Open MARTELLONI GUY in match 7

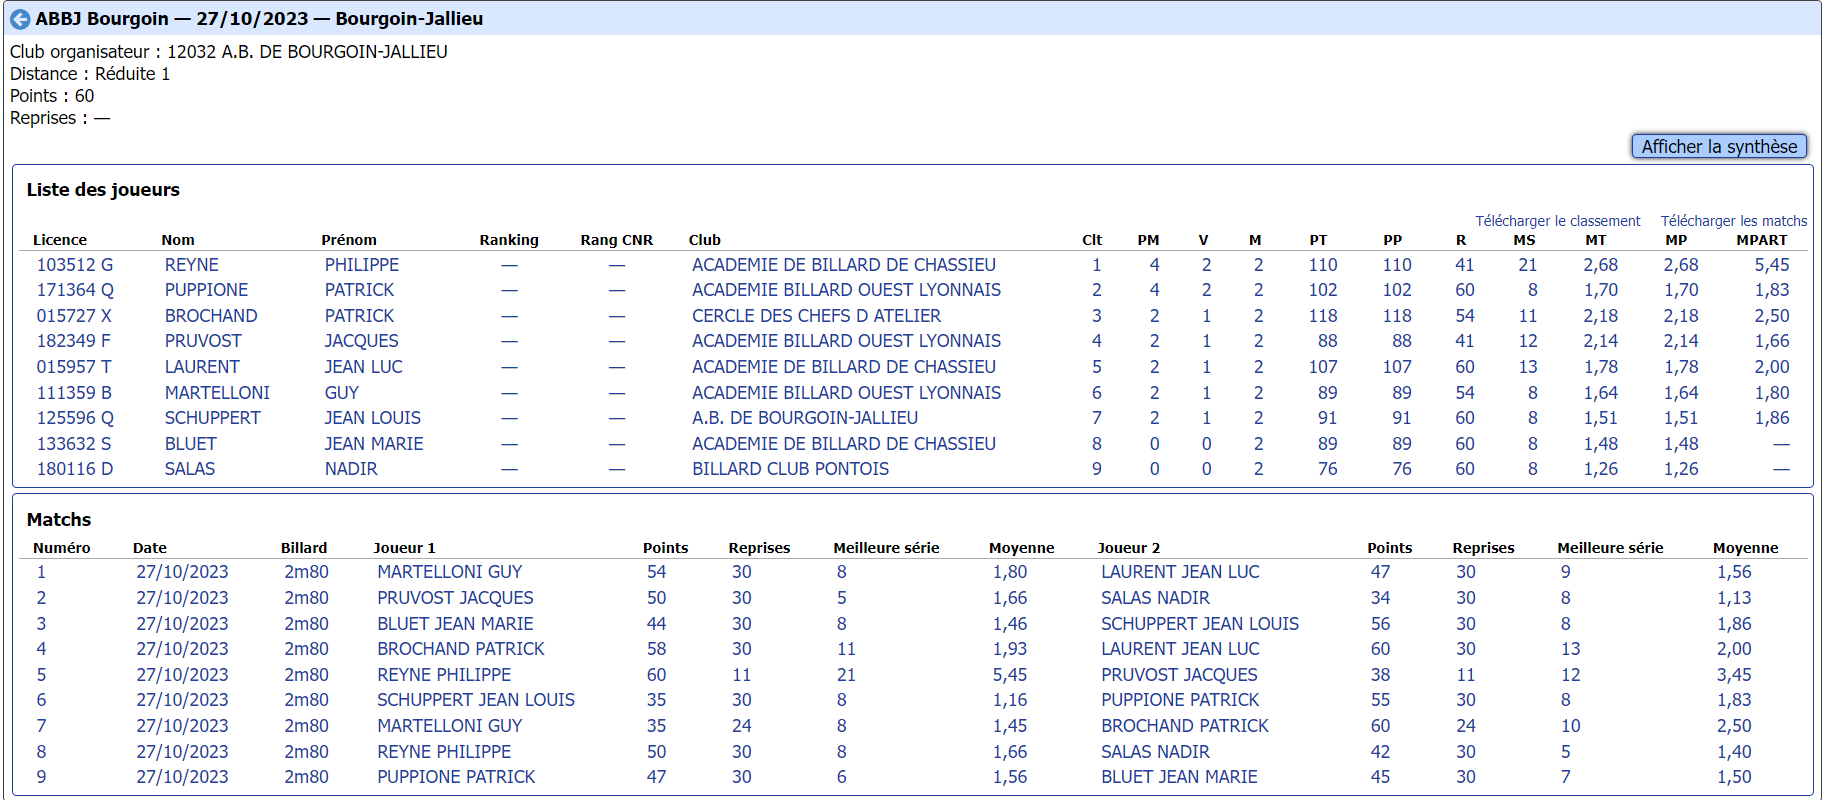(x=450, y=726)
